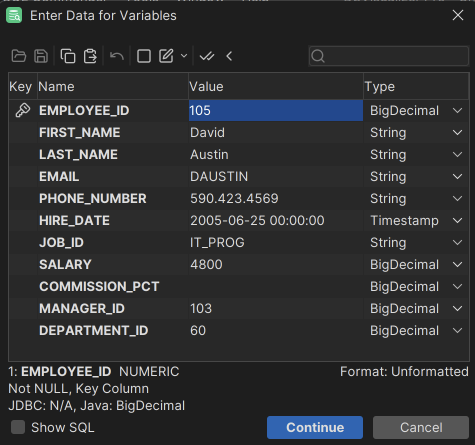475x445 pixels.
Task: Select the SALARY row name
Action: click(65, 264)
